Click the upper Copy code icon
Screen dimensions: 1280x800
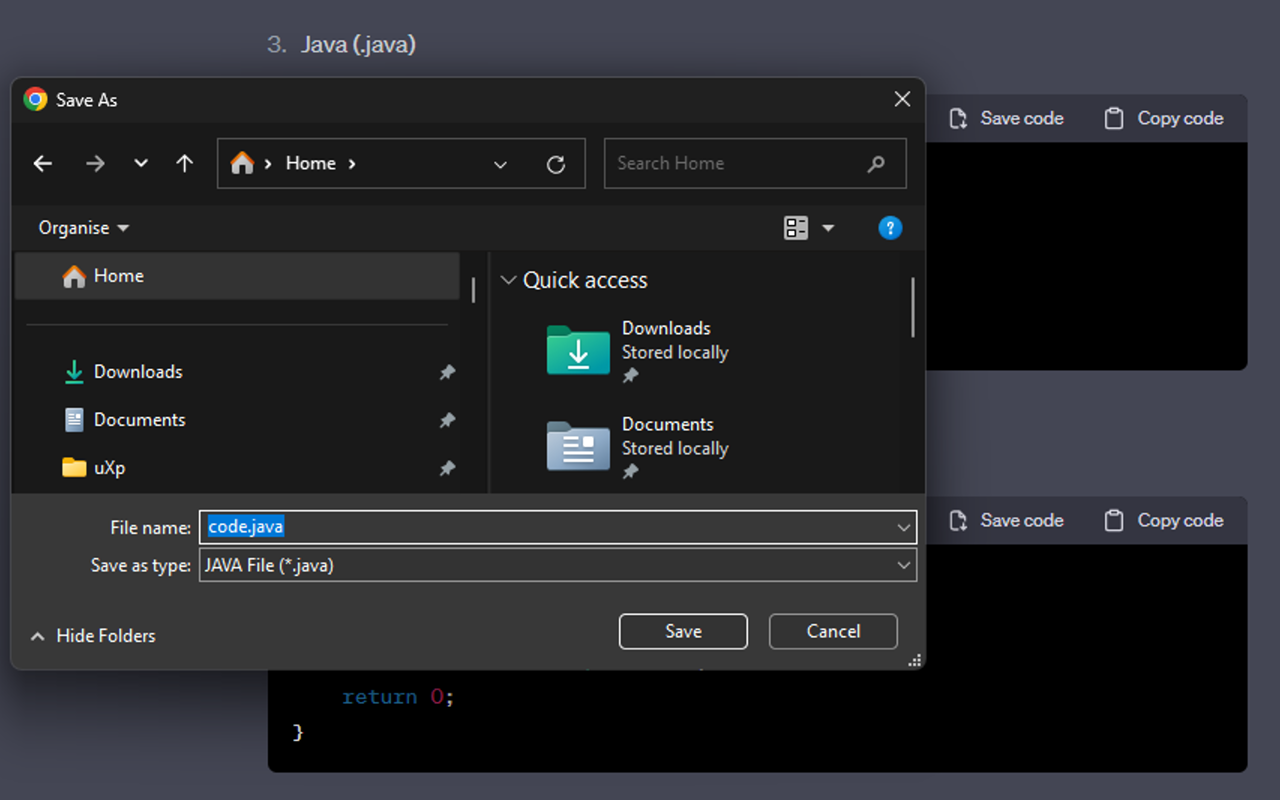[1113, 118]
